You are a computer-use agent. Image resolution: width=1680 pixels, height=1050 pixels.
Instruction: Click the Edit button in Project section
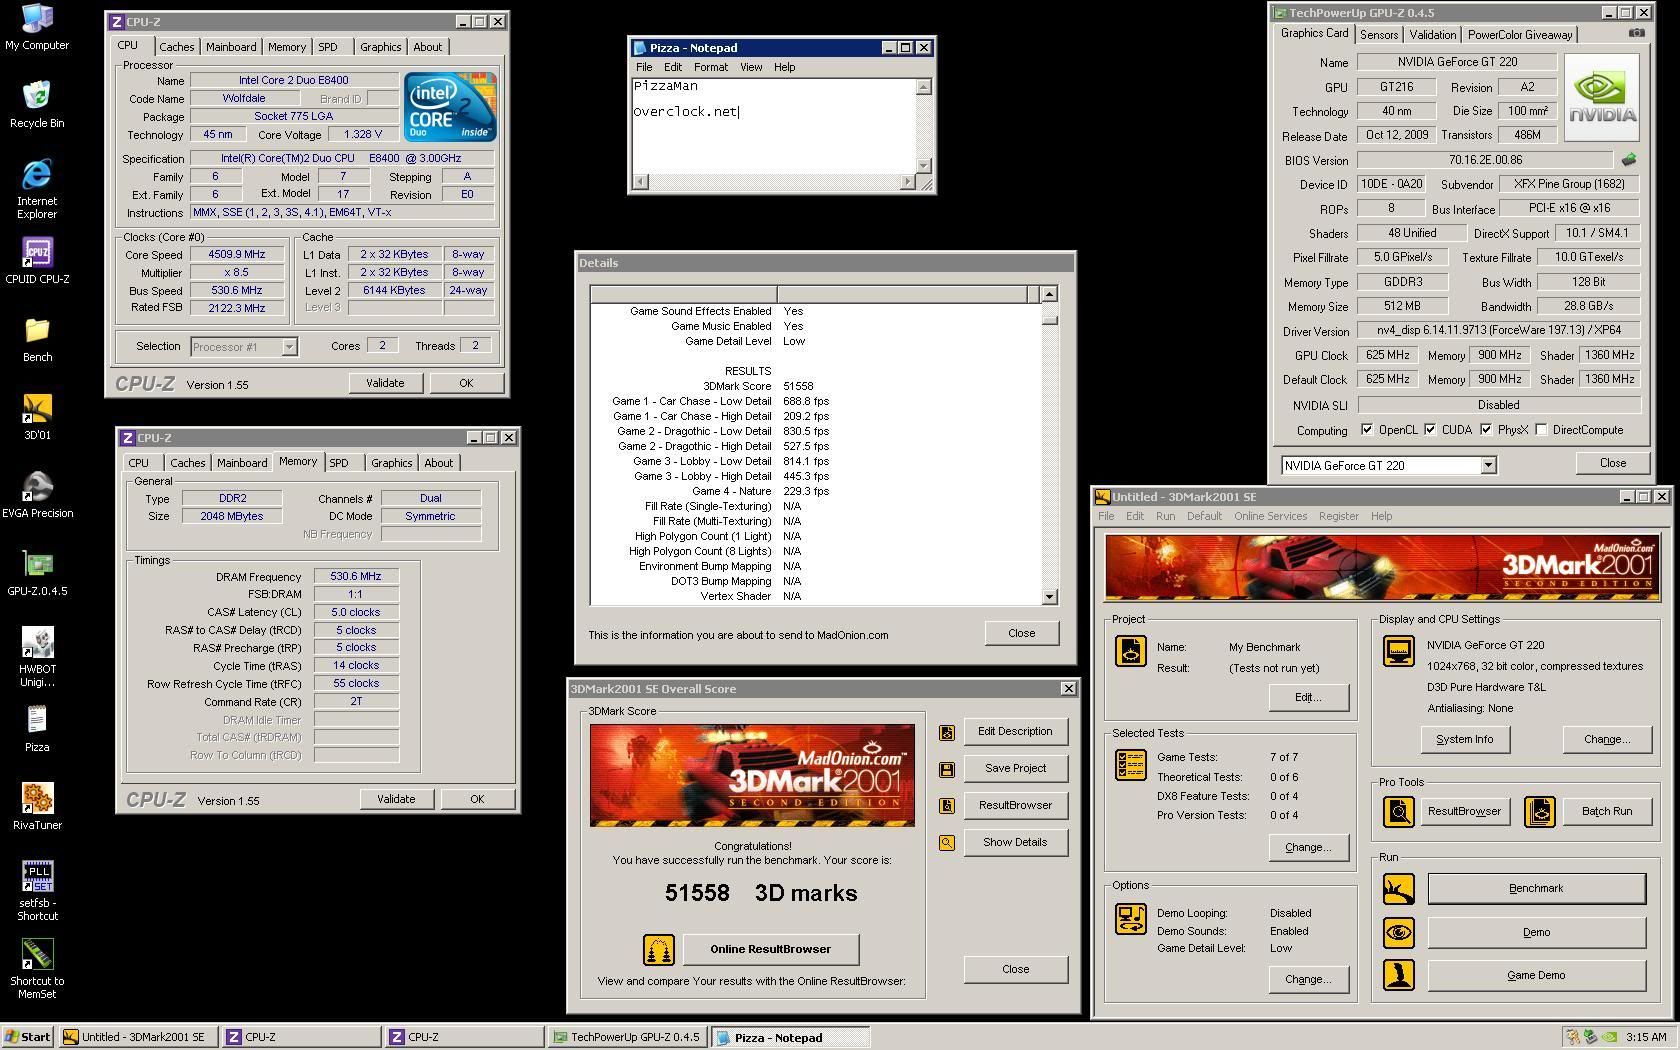[1307, 697]
